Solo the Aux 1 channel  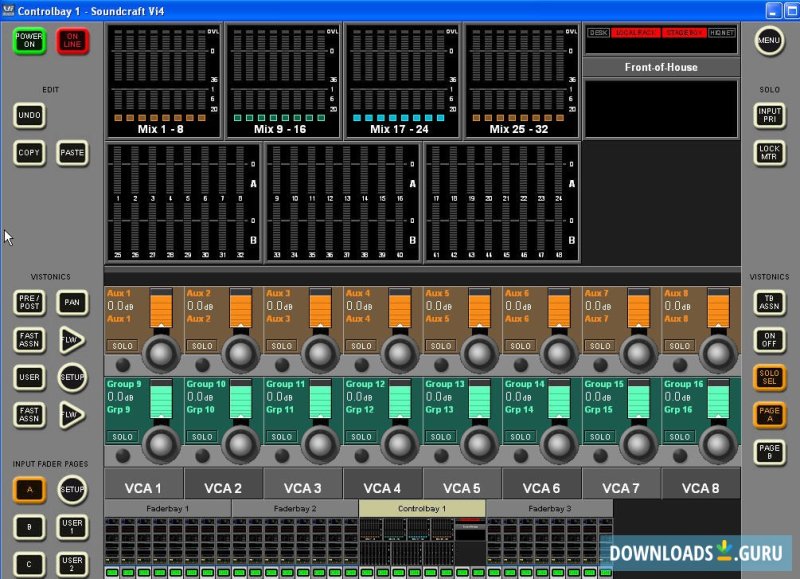[122, 346]
